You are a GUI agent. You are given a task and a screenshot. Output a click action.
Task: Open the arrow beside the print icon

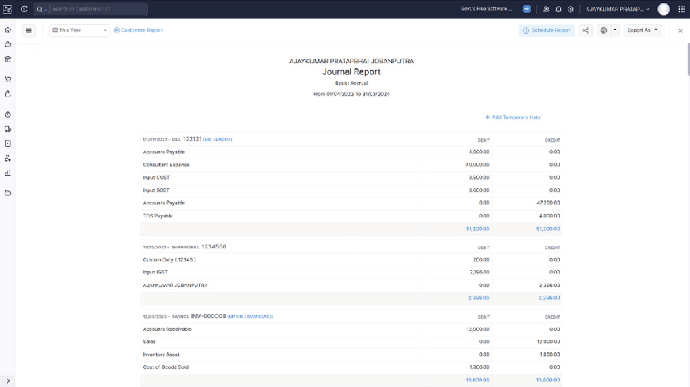coord(615,30)
